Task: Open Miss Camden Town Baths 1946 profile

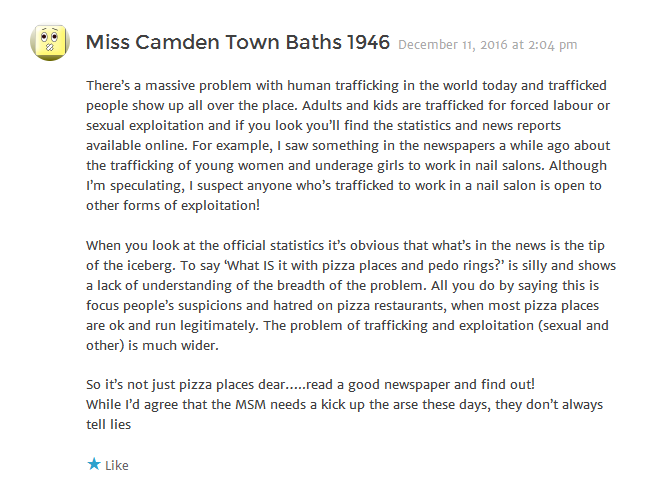Action: 238,42
